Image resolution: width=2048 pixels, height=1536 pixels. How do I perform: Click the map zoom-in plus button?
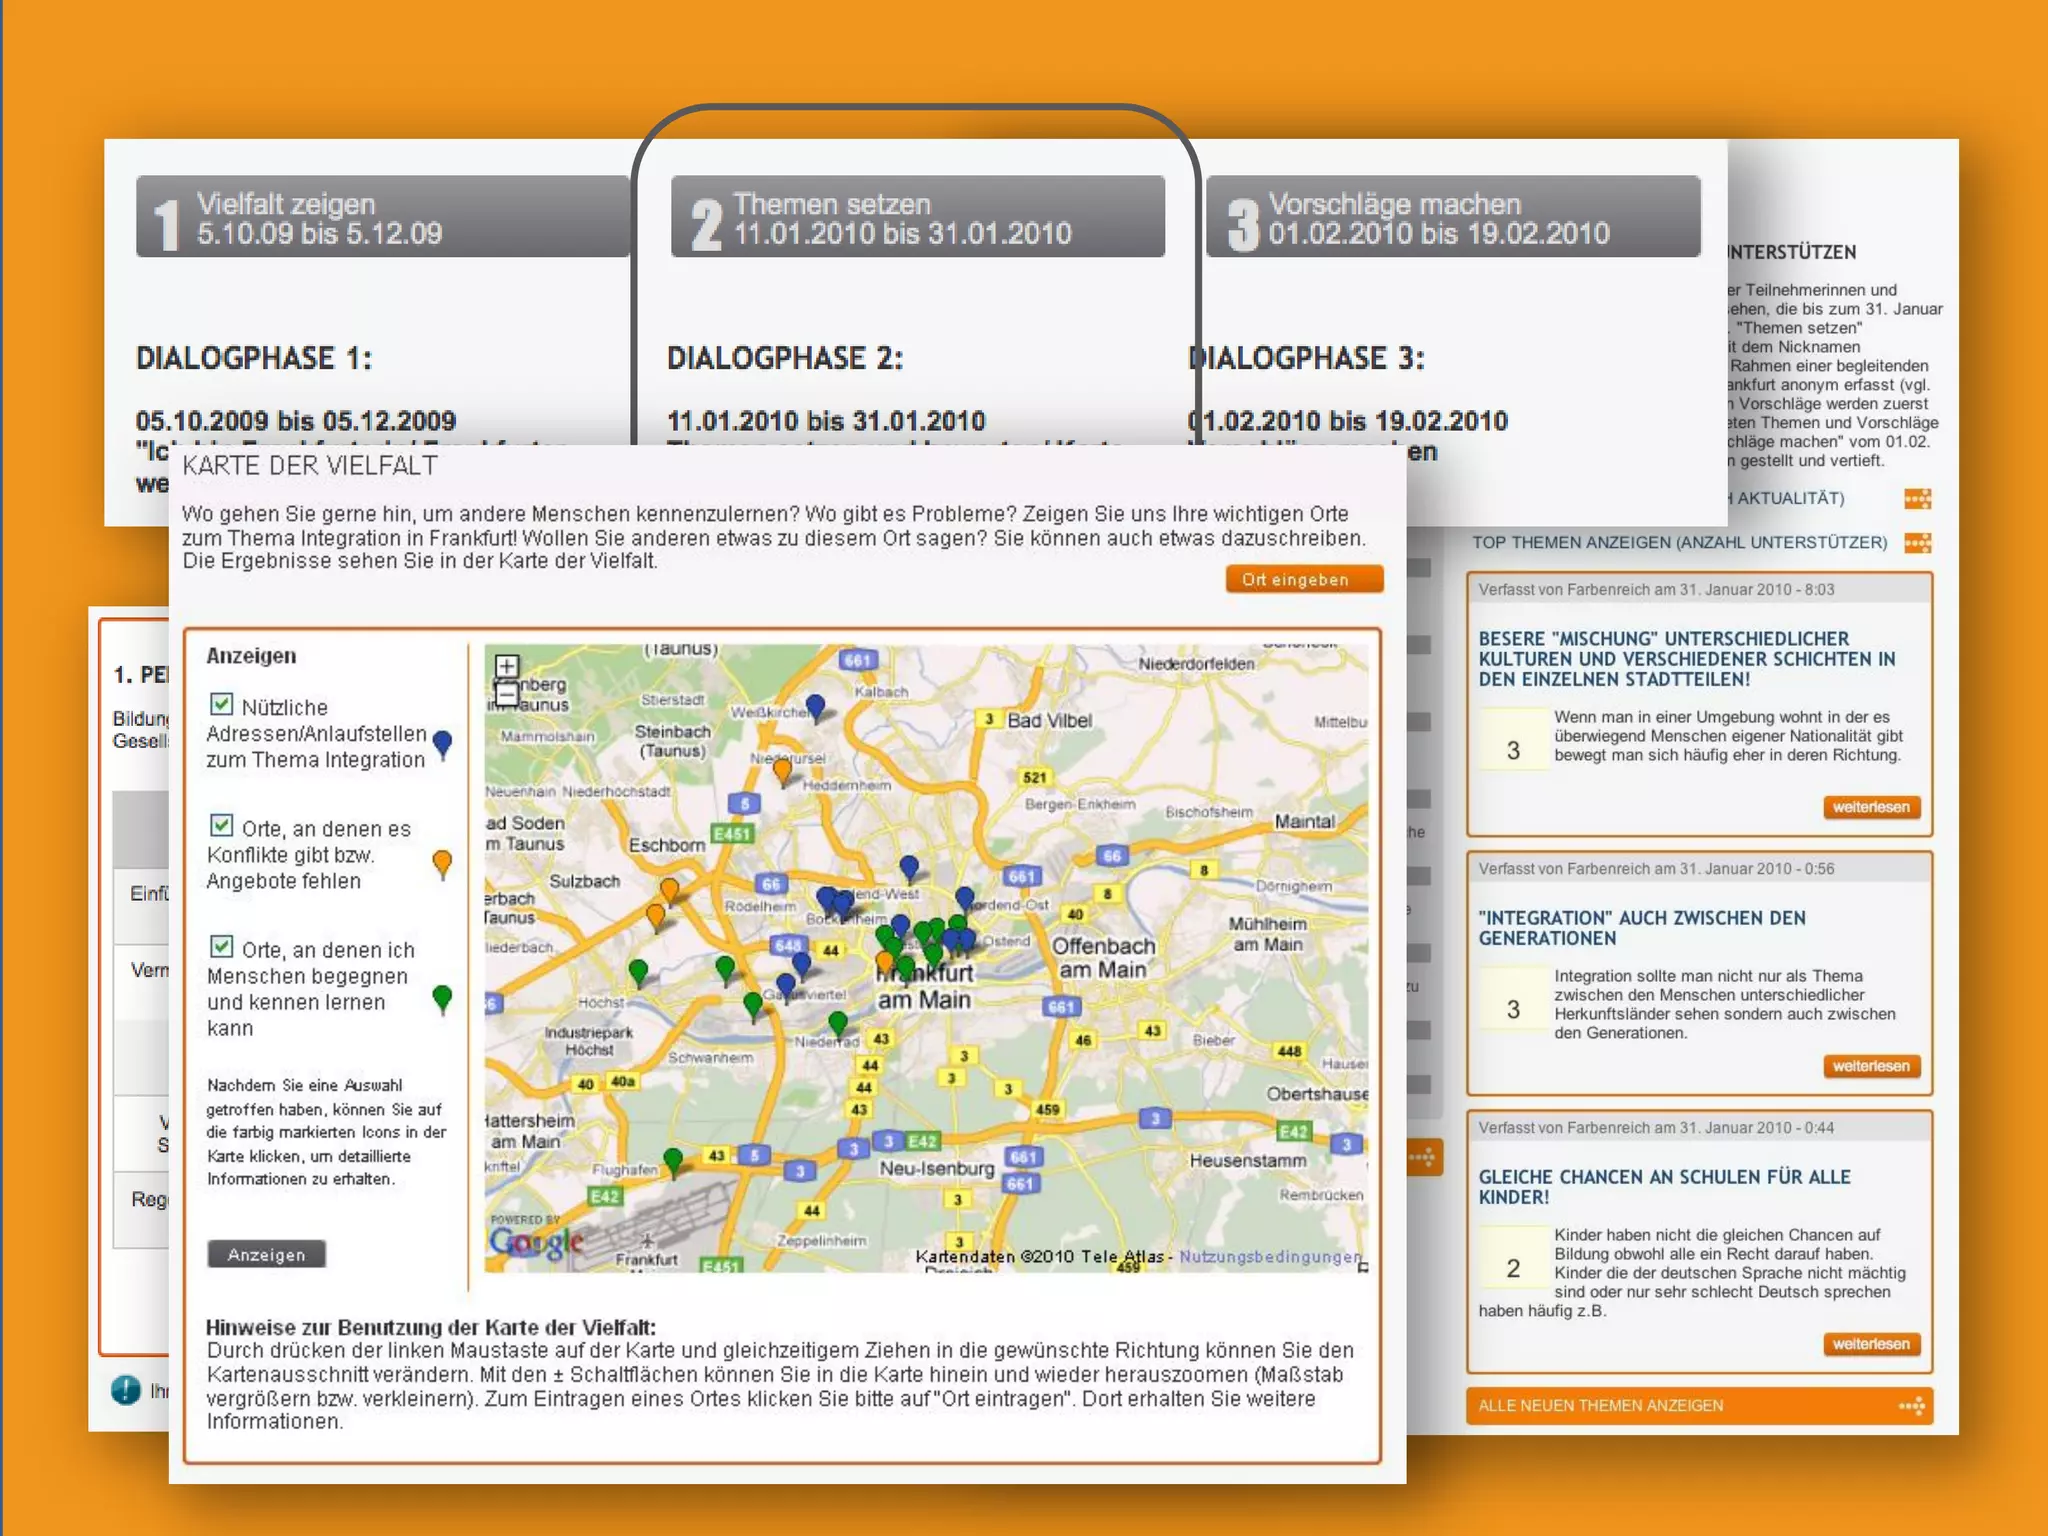pyautogui.click(x=507, y=666)
